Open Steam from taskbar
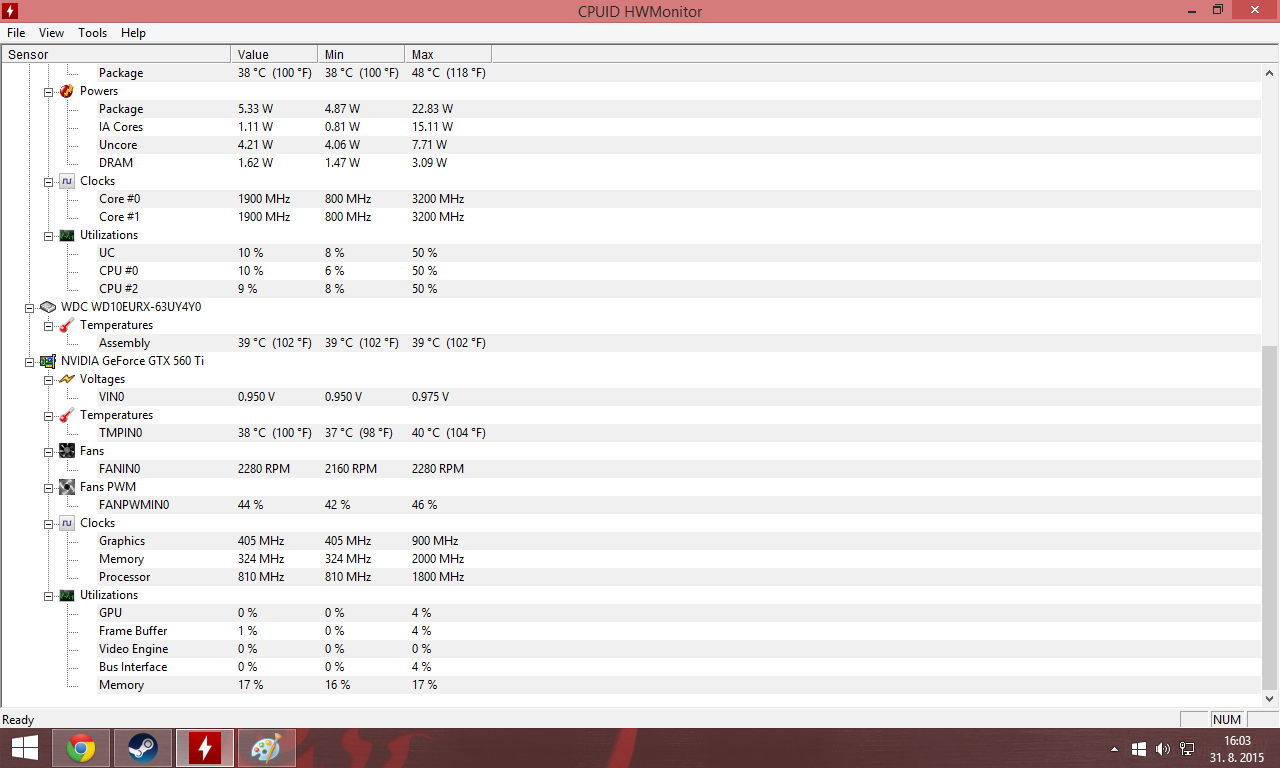The height and width of the screenshot is (768, 1280). point(142,748)
